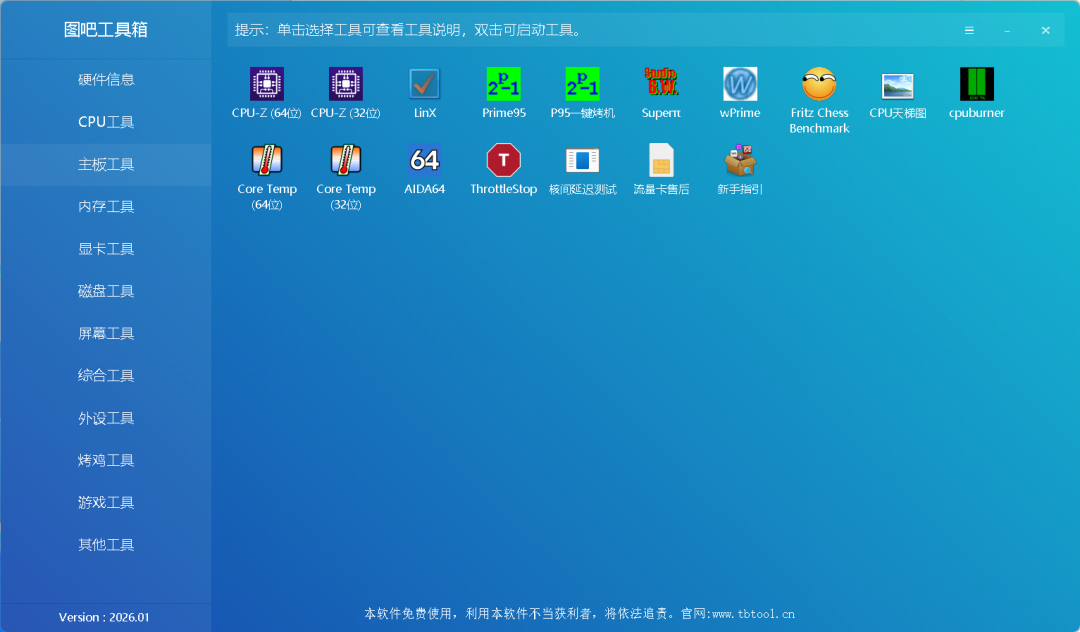Select the 流量卡售后 SIM card icon
Screen dimensions: 1080x632
(661, 160)
